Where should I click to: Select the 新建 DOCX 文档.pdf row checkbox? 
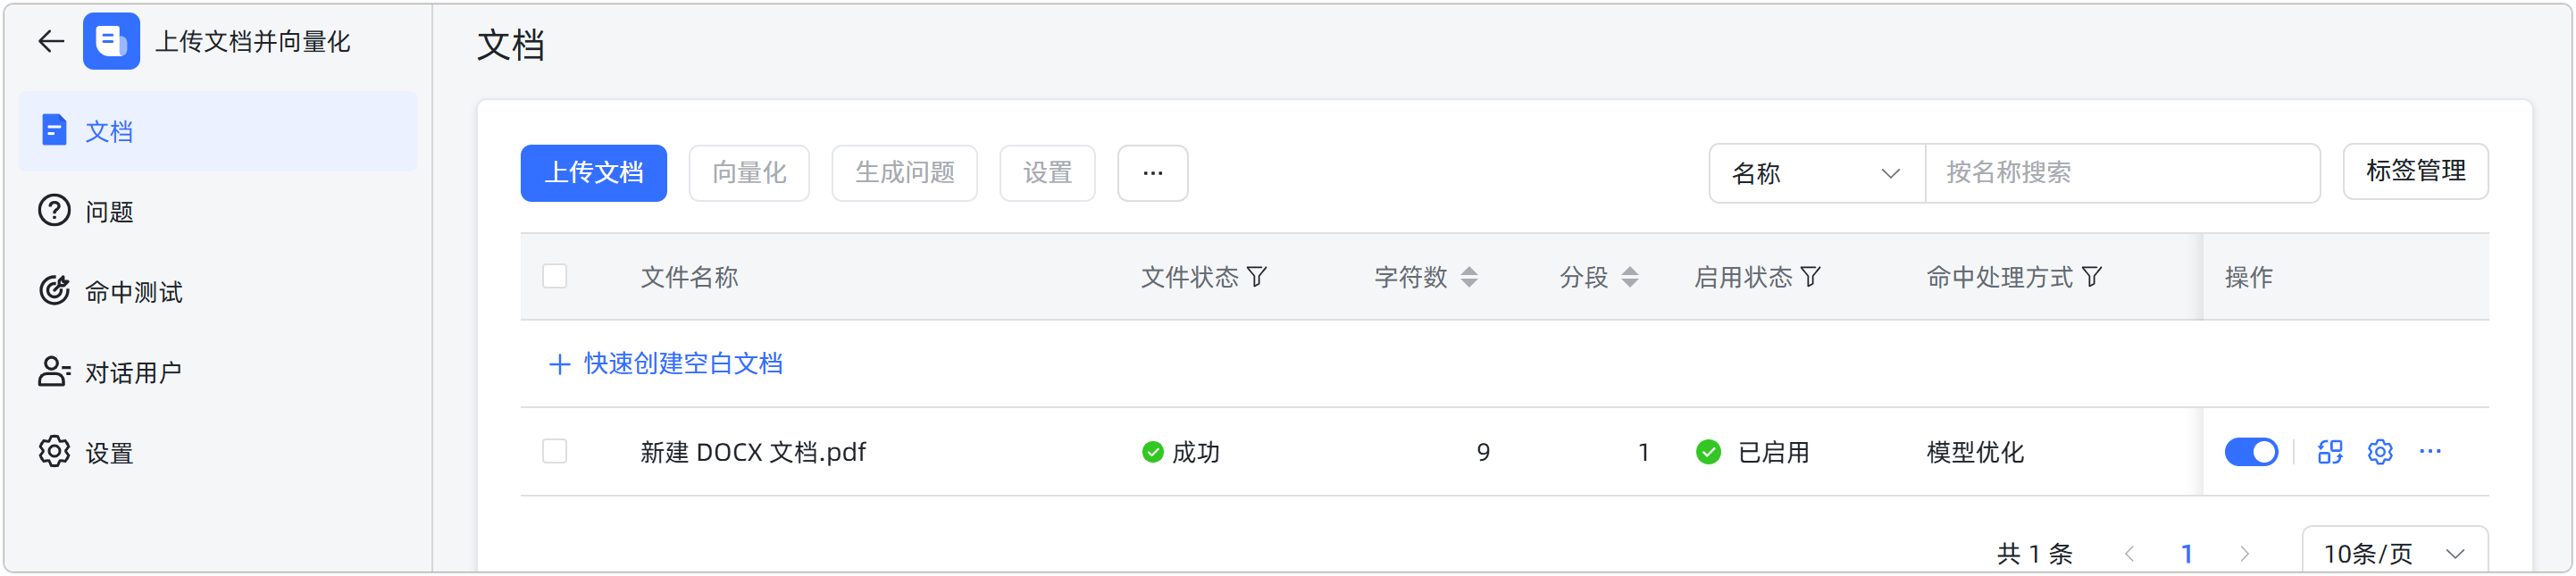click(x=555, y=451)
